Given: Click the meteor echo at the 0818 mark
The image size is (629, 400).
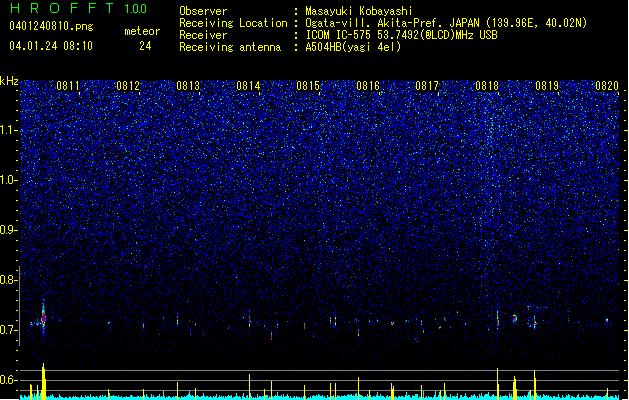Looking at the screenshot, I should click(498, 320).
